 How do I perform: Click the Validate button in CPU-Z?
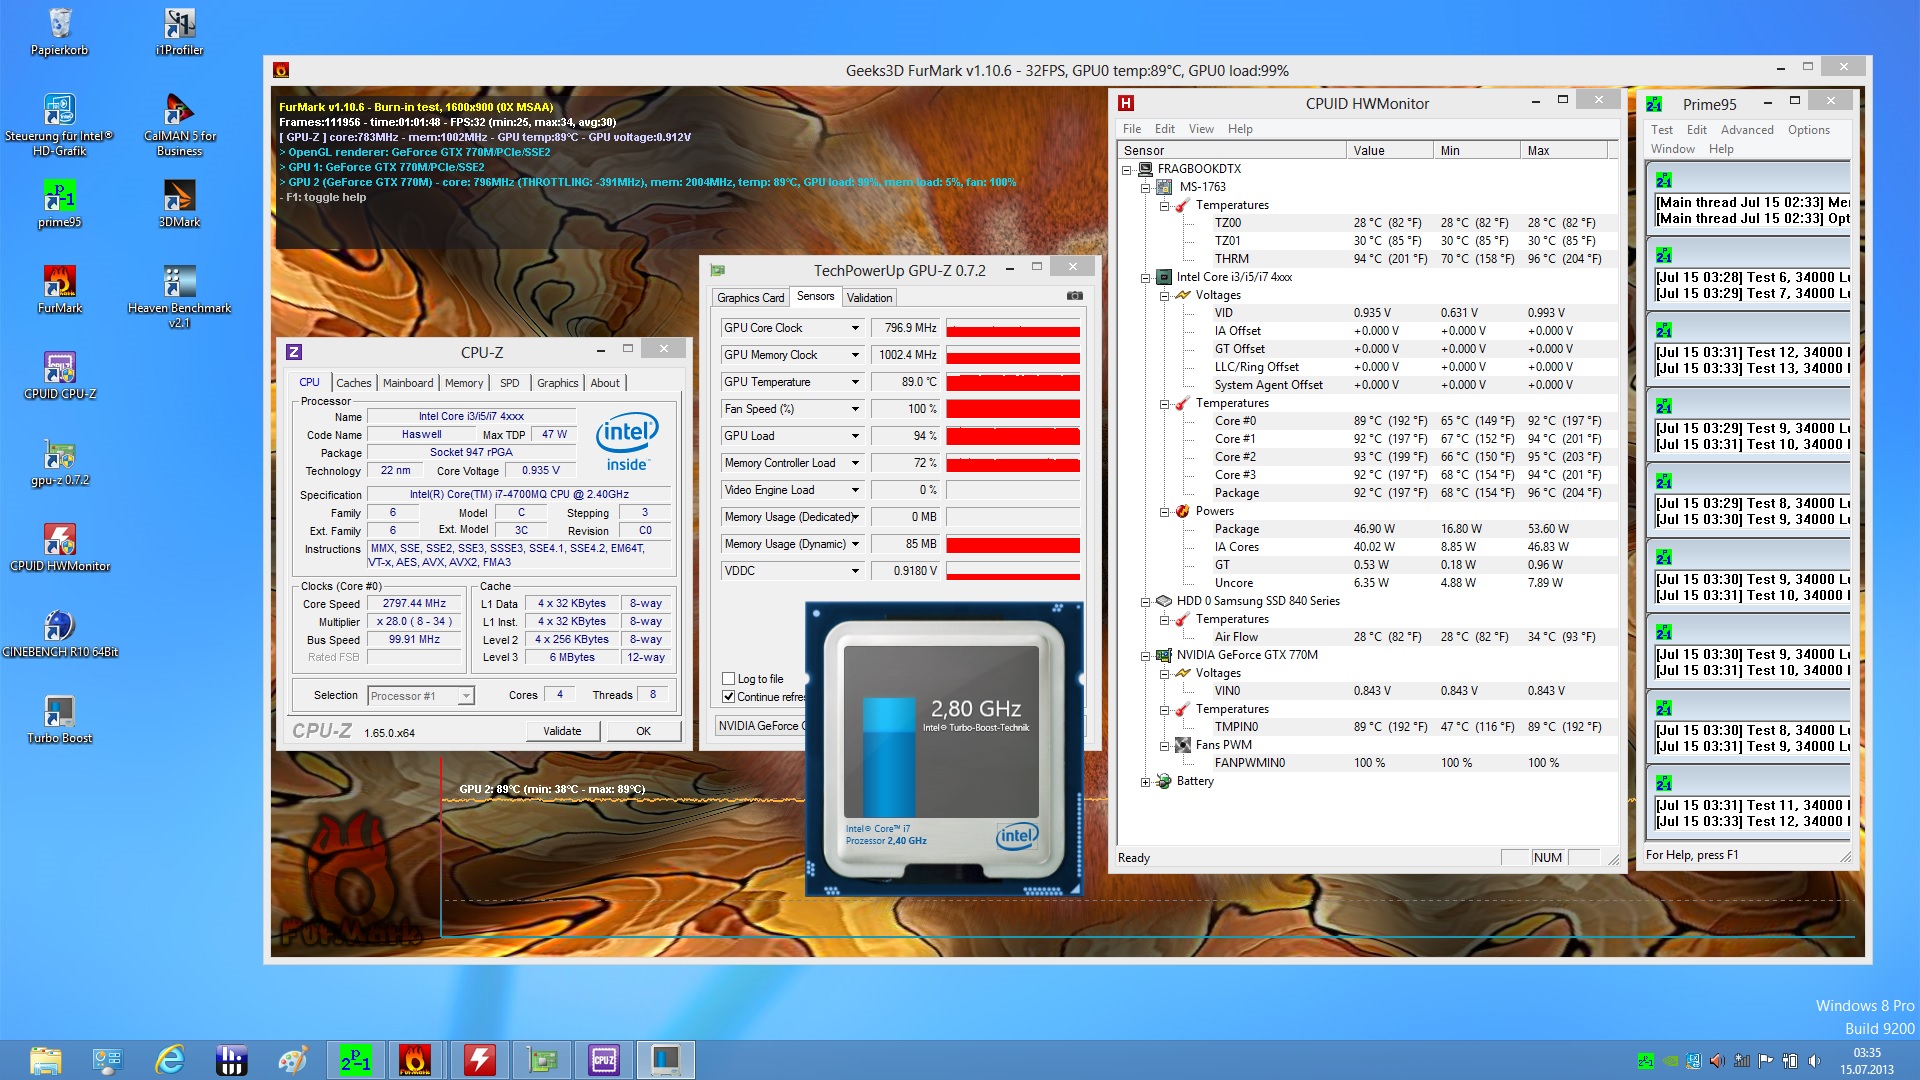coord(562,732)
